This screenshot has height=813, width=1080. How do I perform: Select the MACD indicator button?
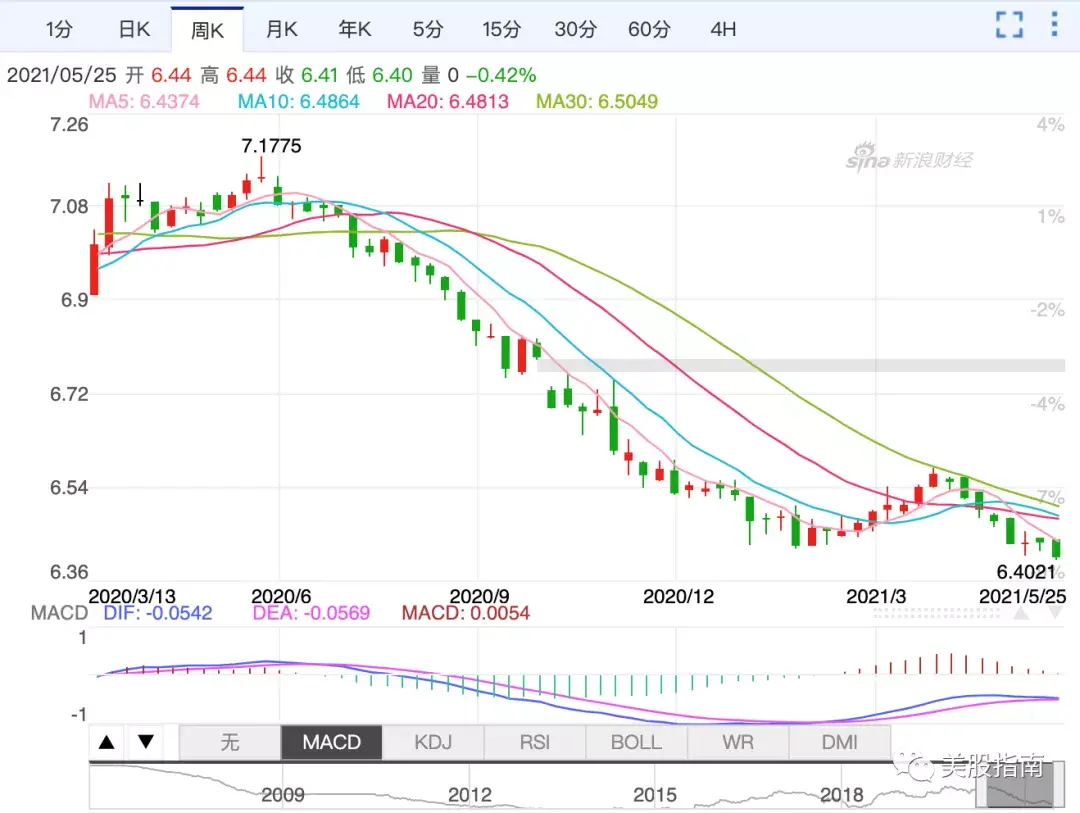[331, 742]
